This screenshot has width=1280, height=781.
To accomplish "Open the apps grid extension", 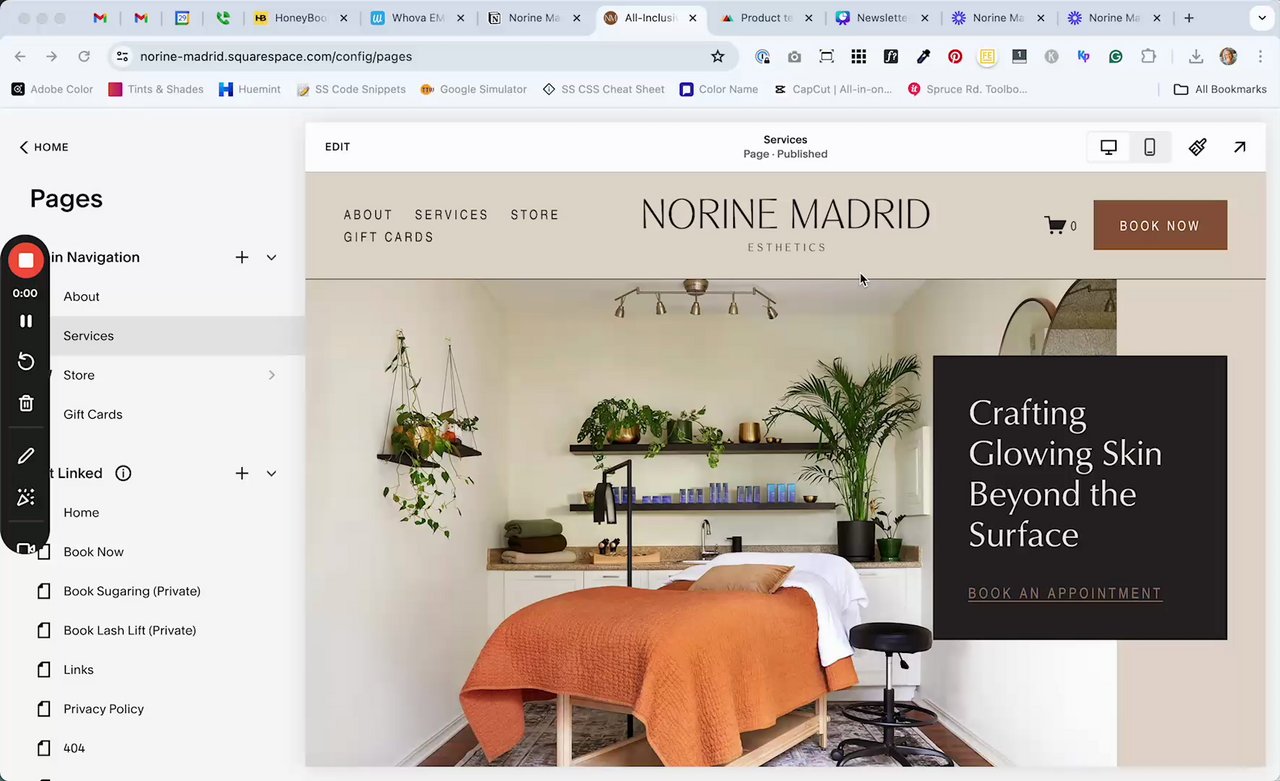I will pos(859,57).
